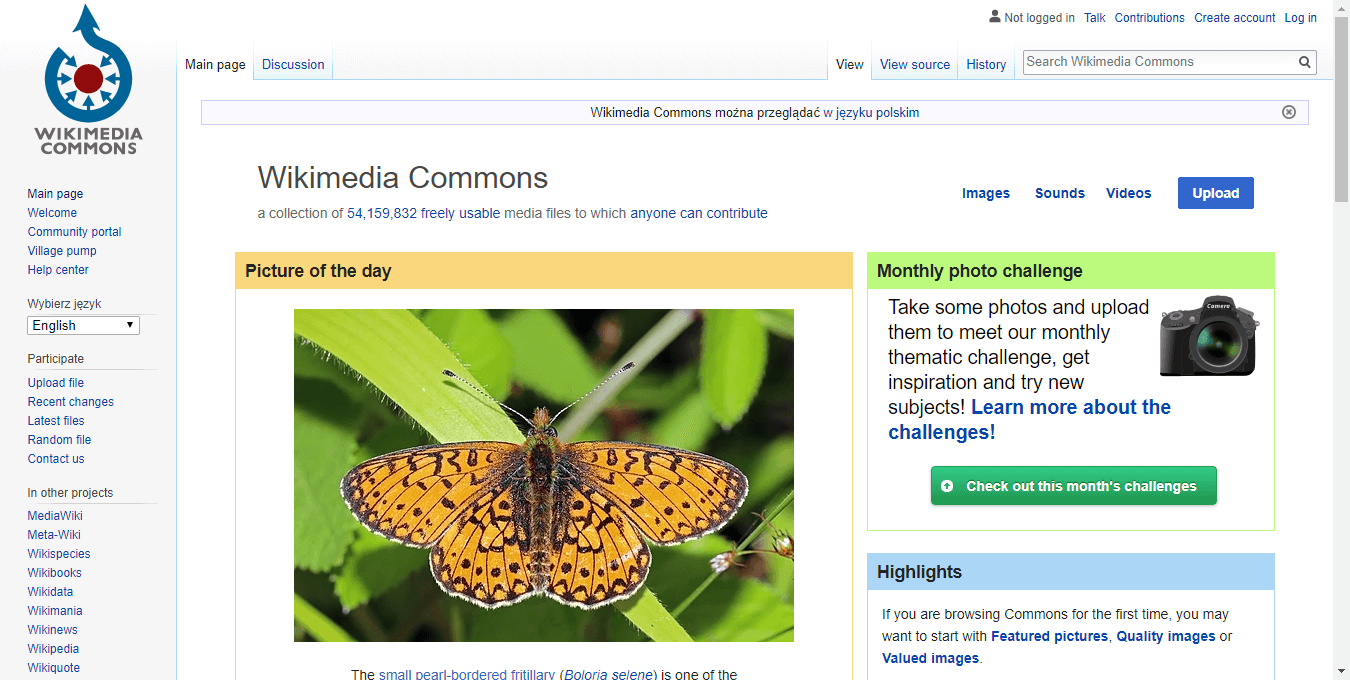
Task: Open Random file in the sidebar
Action: tap(59, 440)
